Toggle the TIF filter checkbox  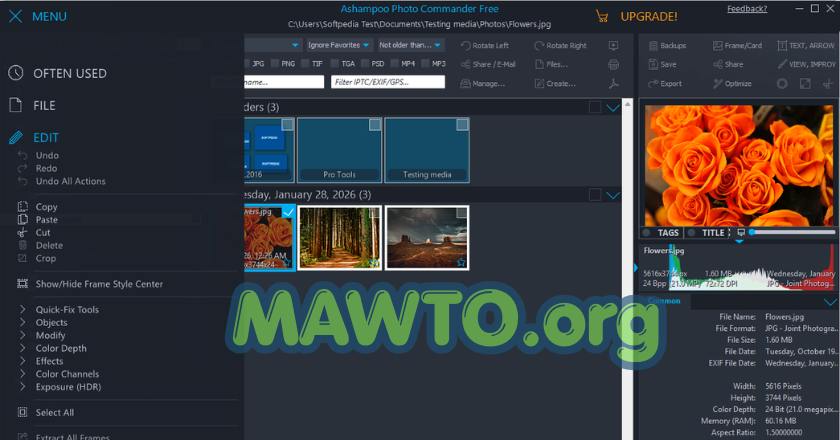[x=305, y=64]
